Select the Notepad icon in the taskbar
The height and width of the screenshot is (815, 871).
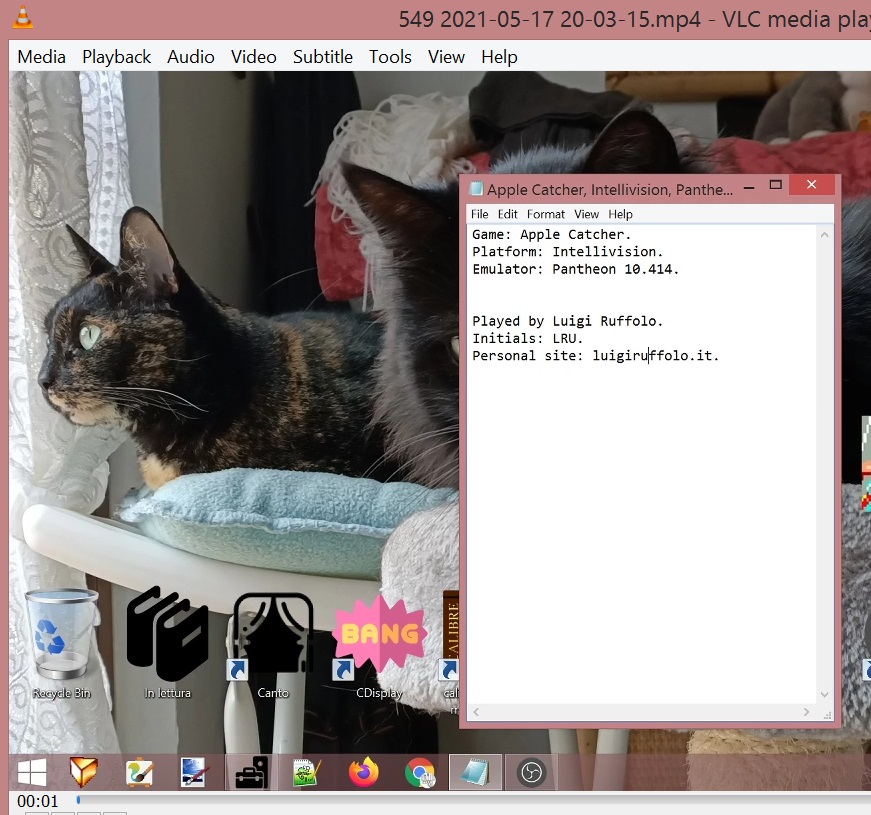[x=475, y=772]
